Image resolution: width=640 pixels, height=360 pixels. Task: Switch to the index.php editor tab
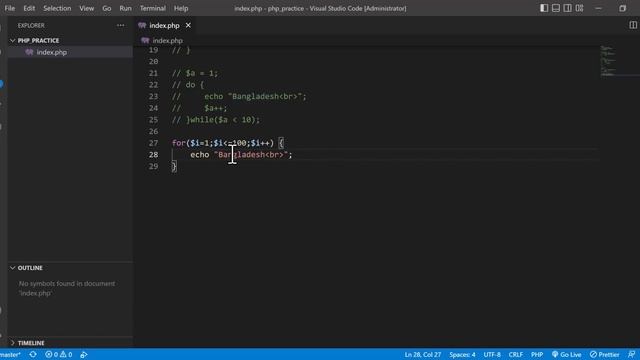(164, 25)
